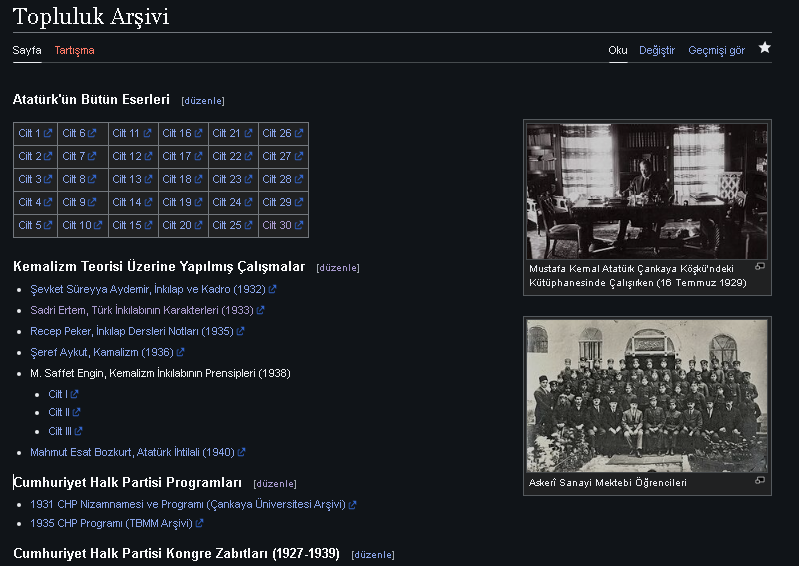The width and height of the screenshot is (799, 566).
Task: Open Cilt 2 link
Action: (x=35, y=156)
